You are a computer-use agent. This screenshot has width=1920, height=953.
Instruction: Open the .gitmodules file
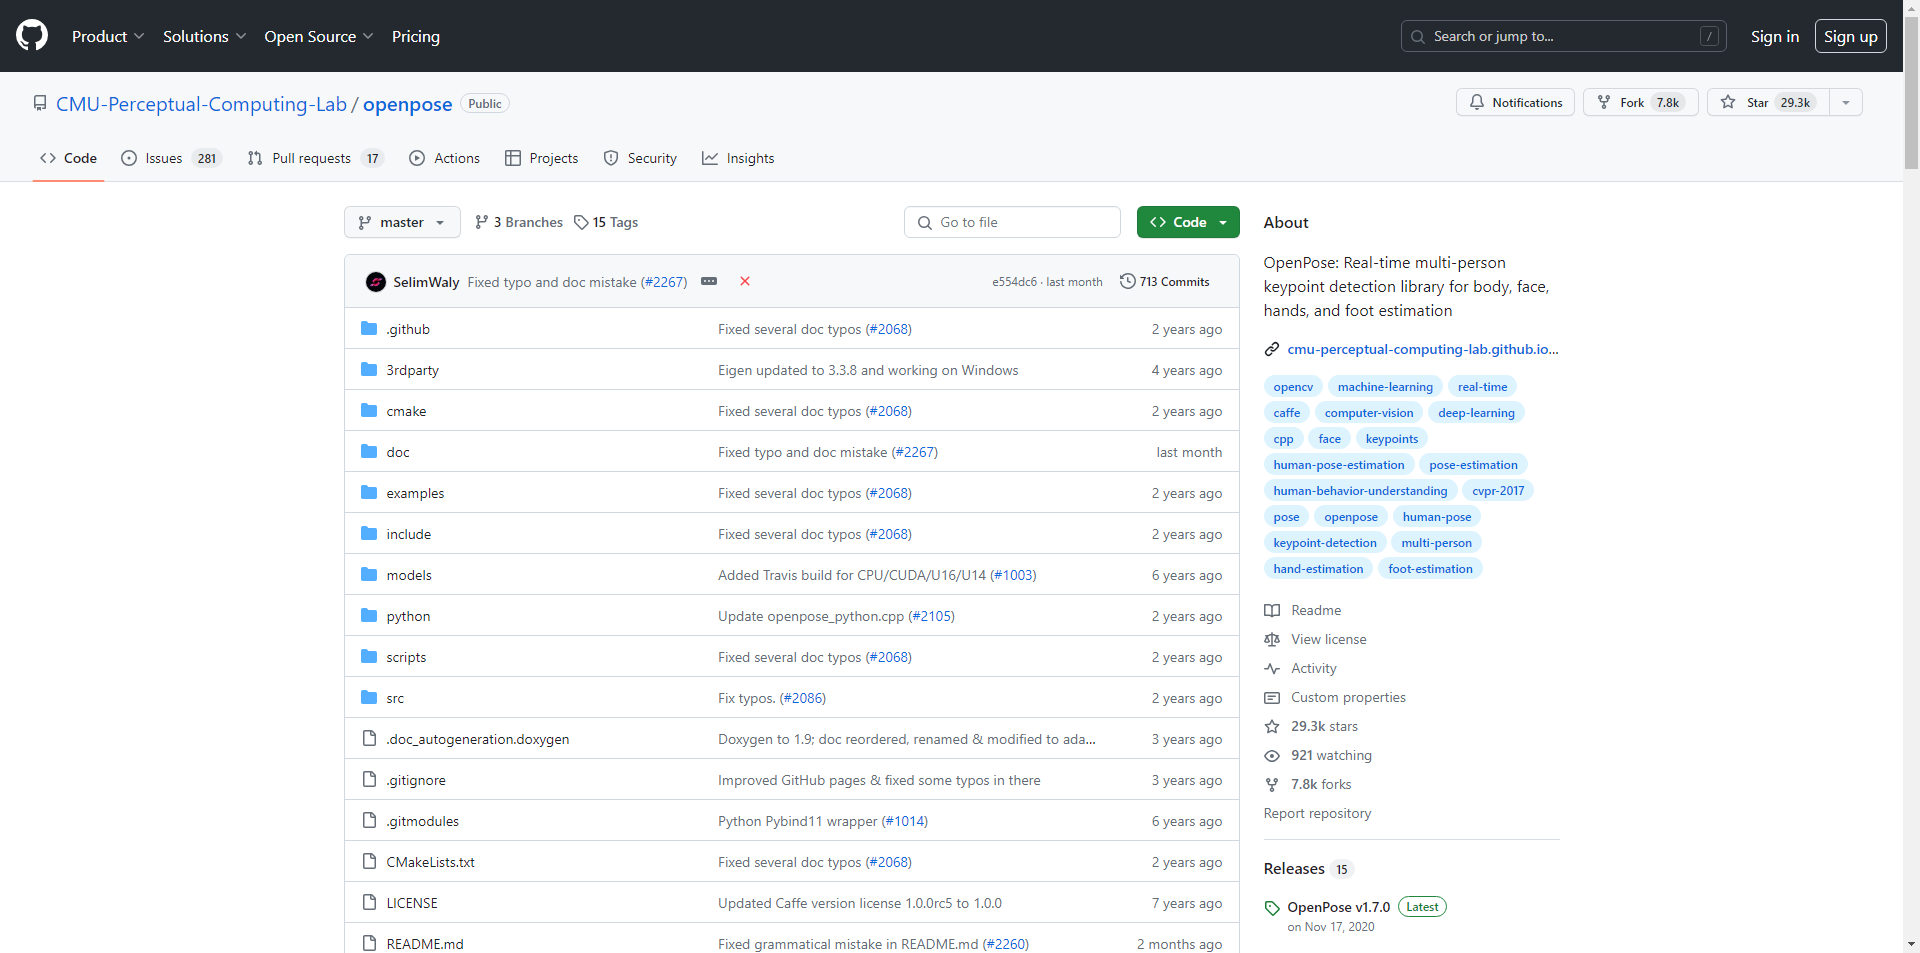(423, 821)
